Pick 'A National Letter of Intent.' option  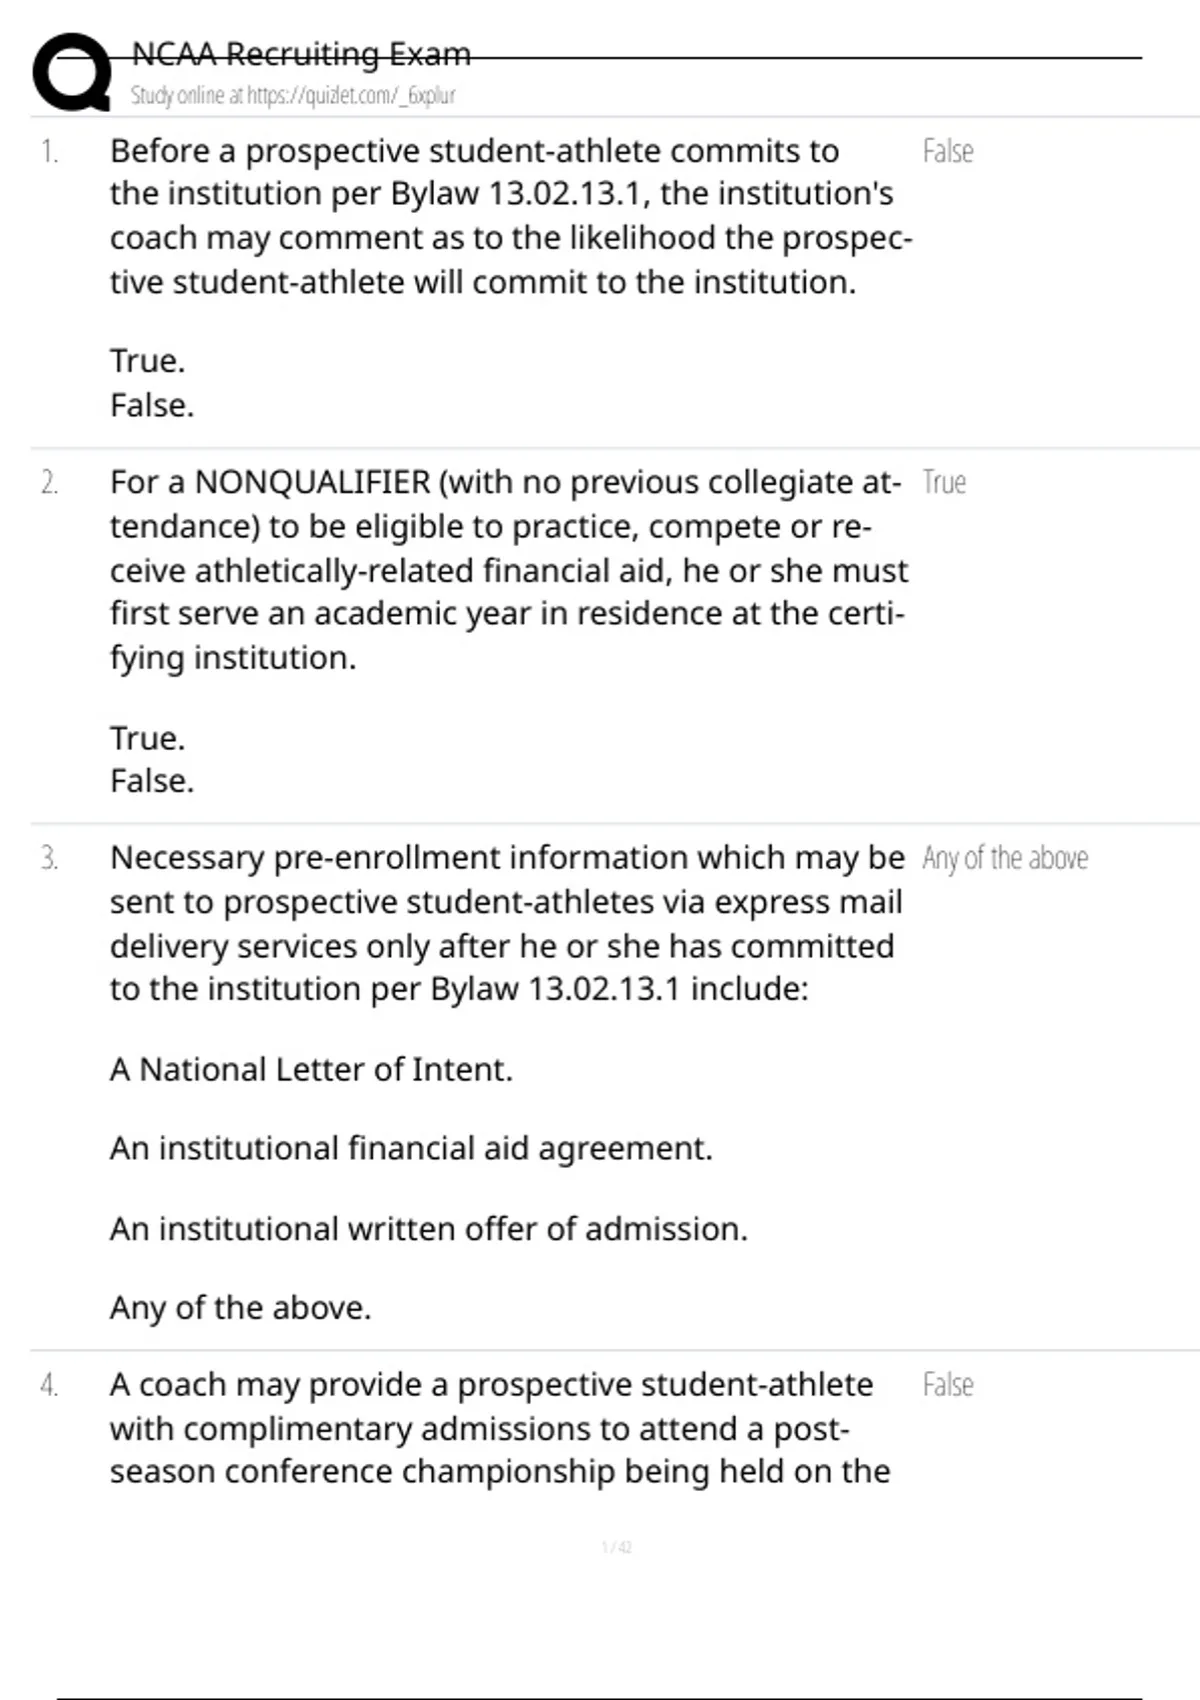point(311,1070)
